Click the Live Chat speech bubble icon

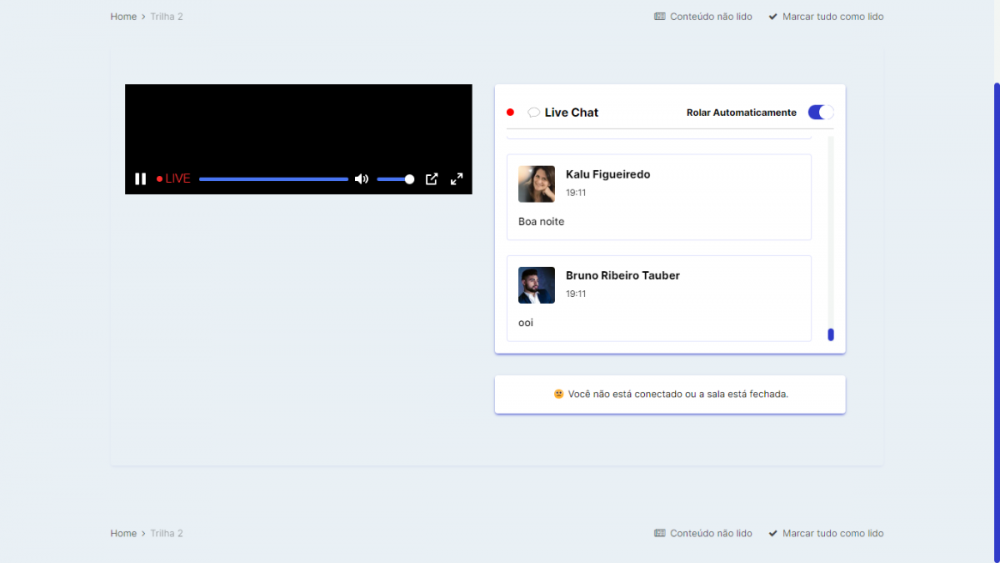pos(534,113)
